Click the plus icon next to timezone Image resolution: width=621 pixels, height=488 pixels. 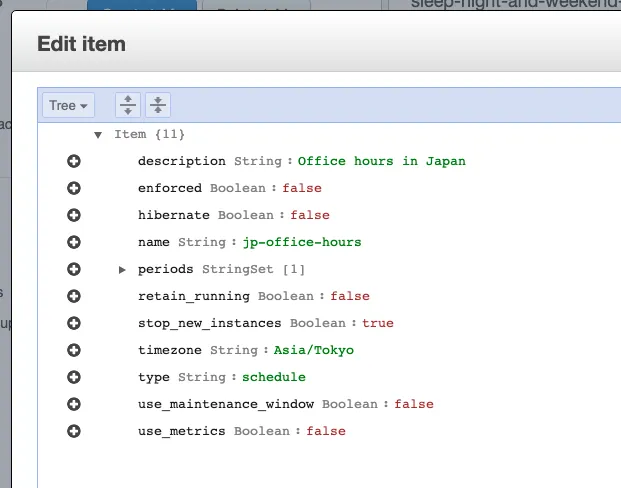pyautogui.click(x=73, y=350)
